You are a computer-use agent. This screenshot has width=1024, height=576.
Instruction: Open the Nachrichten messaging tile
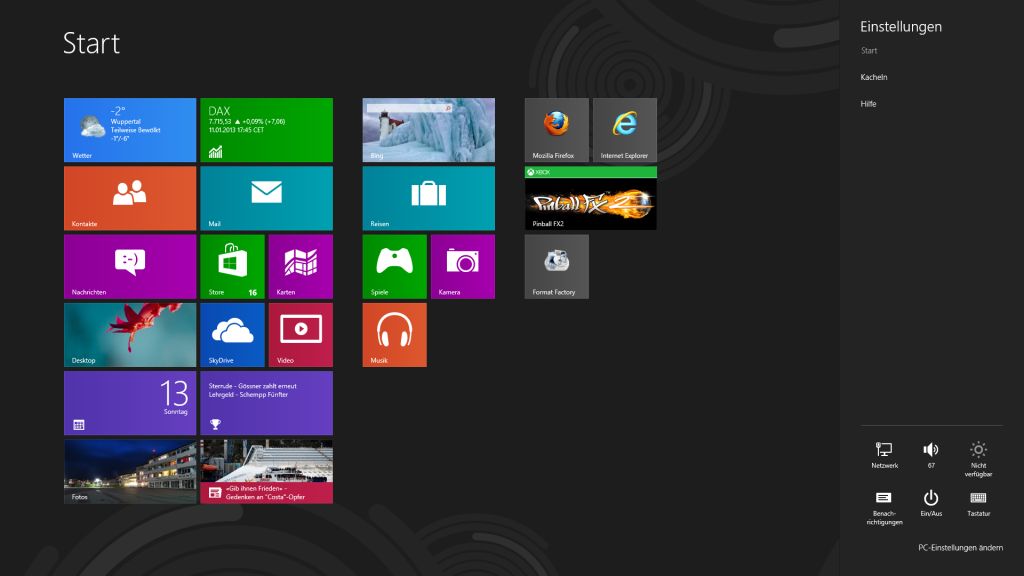click(130, 266)
